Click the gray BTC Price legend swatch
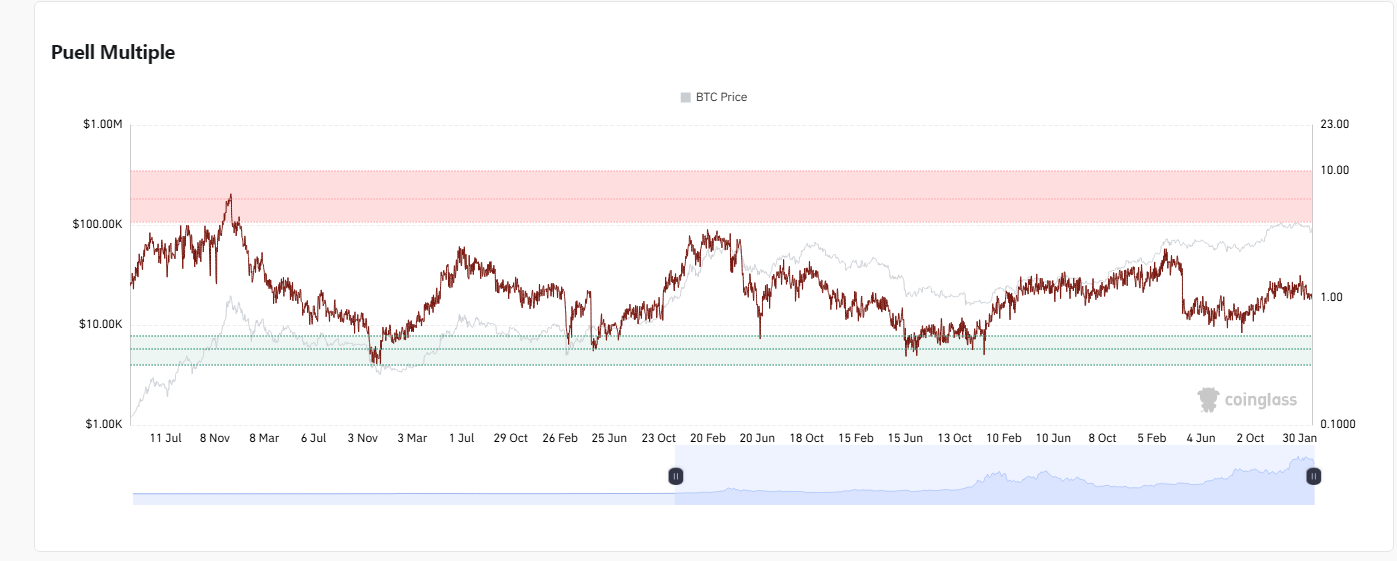 click(685, 97)
